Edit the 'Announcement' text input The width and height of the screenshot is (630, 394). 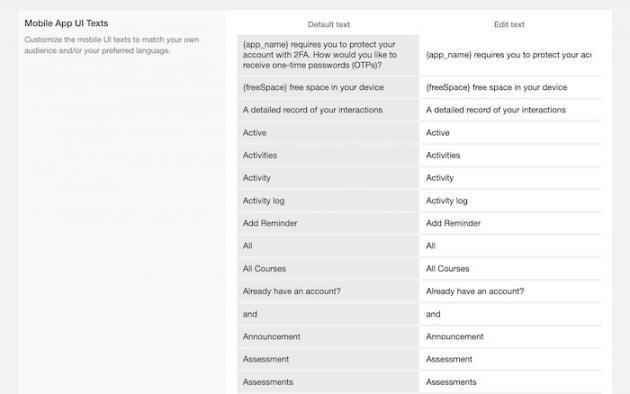(x=510, y=337)
